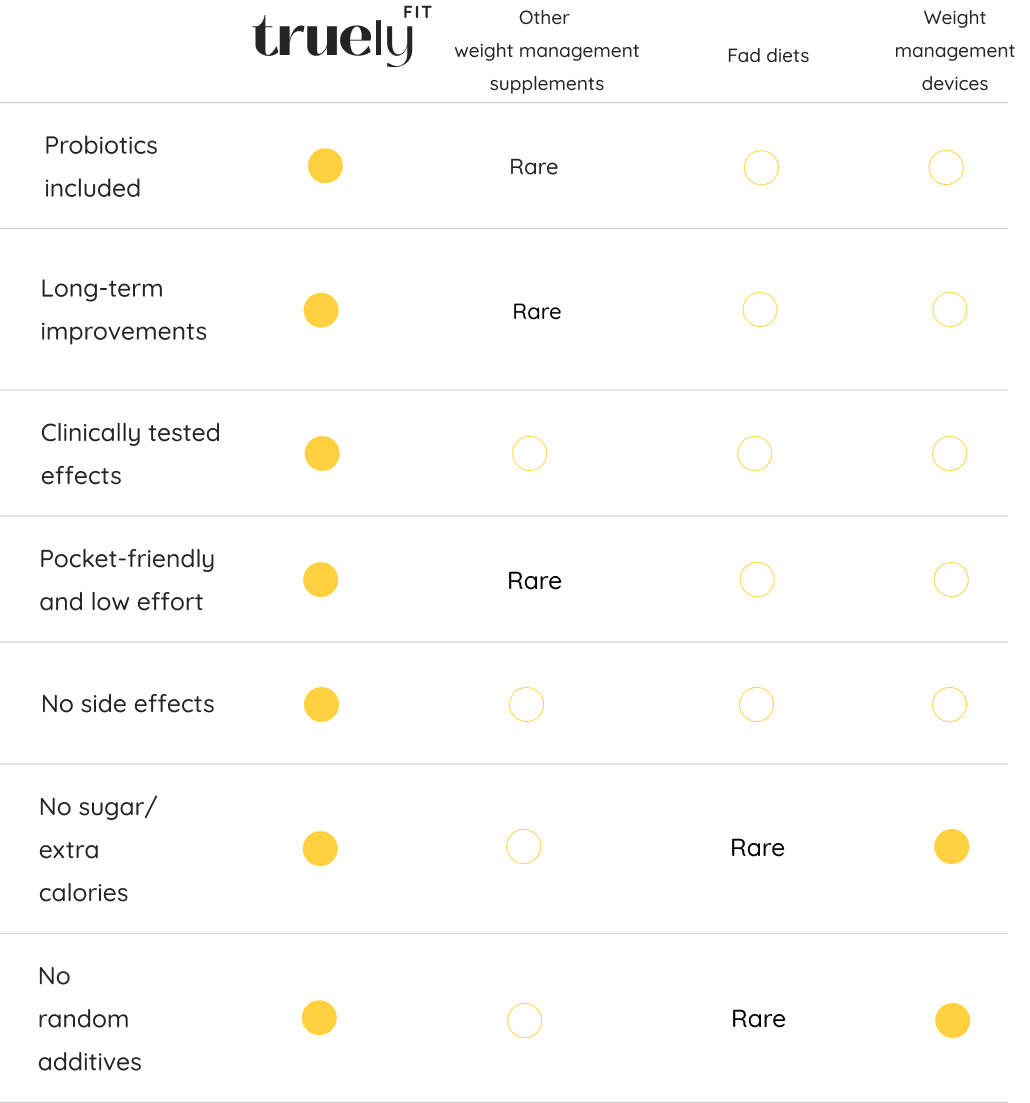
Task: Click 'Rare' in the Probiotics included row
Action: (534, 167)
